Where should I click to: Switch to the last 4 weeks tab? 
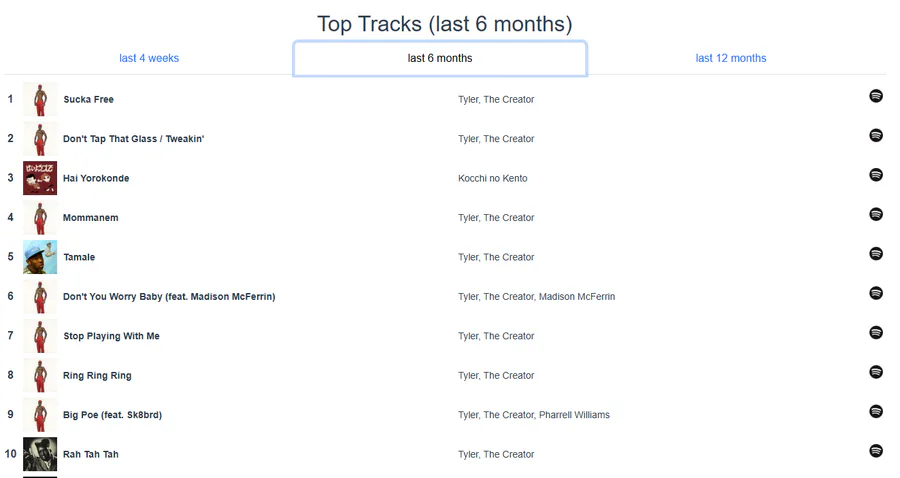[x=149, y=58]
